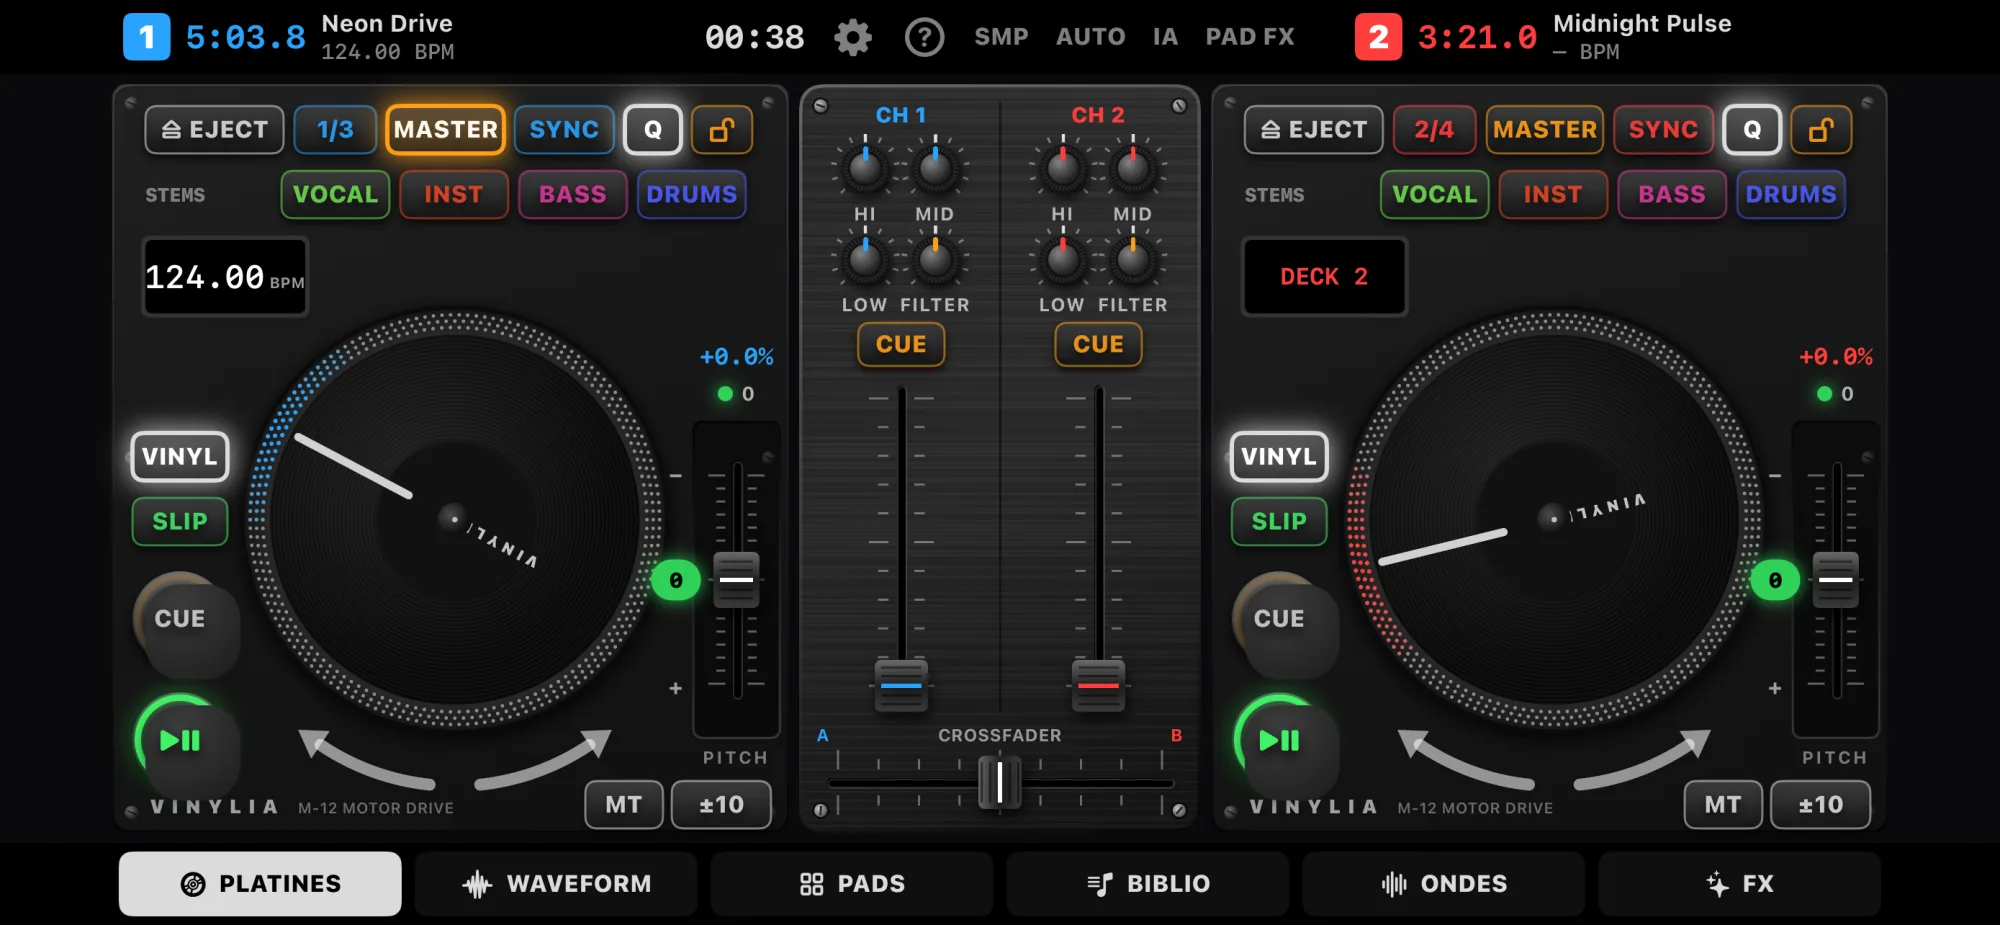The width and height of the screenshot is (2000, 925).
Task: Switch to the FX tab
Action: point(1740,884)
